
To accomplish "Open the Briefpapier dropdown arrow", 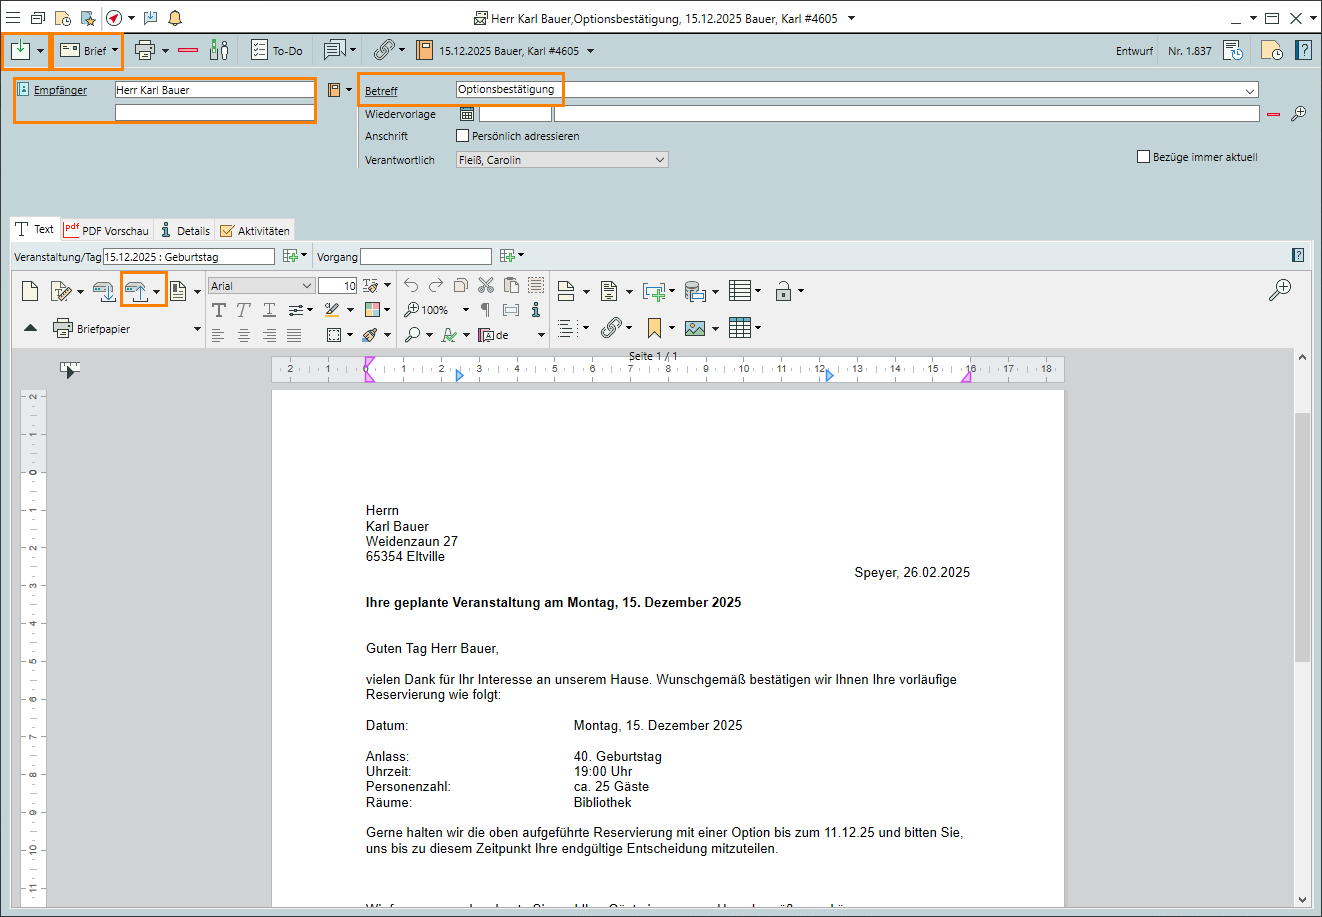I will tap(197, 329).
